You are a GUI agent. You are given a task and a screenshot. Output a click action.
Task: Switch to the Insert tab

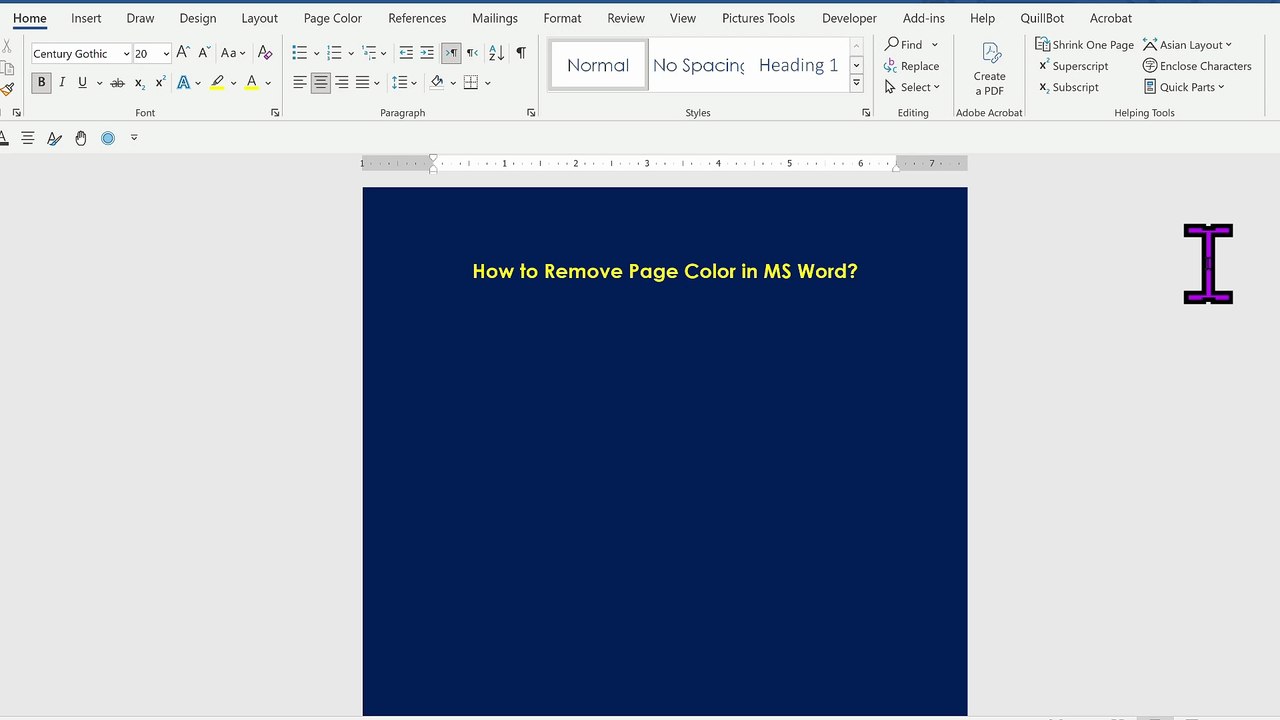click(86, 18)
